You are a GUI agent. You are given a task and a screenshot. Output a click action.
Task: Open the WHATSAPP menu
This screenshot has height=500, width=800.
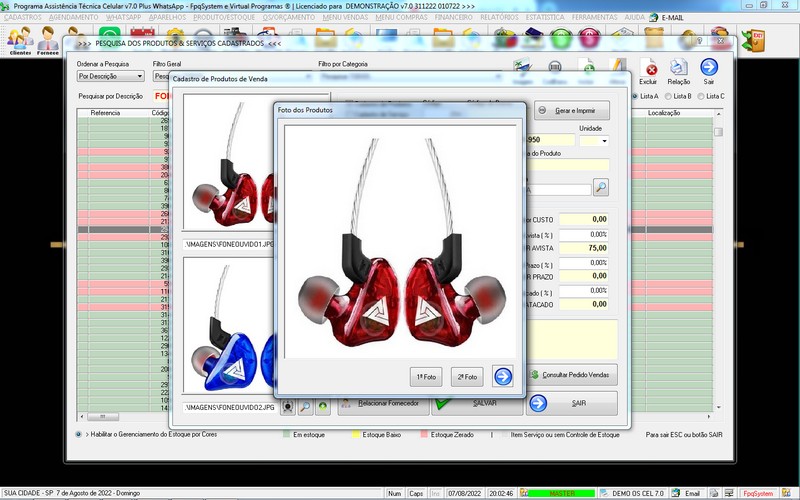(123, 17)
